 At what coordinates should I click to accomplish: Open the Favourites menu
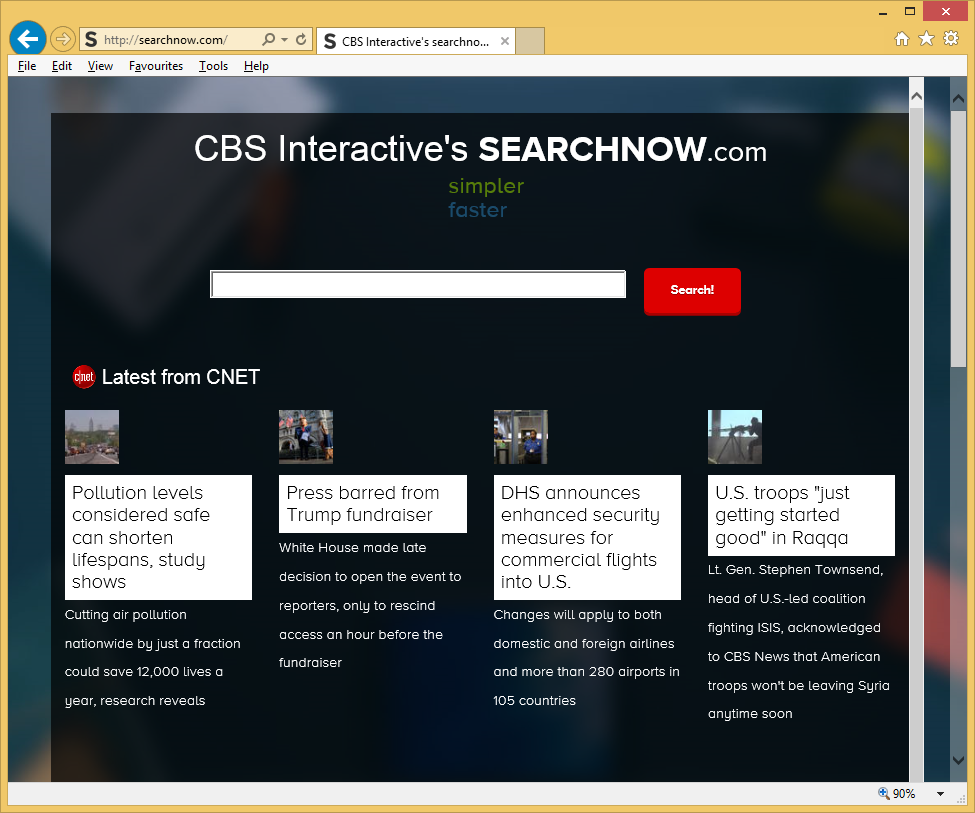tap(155, 66)
